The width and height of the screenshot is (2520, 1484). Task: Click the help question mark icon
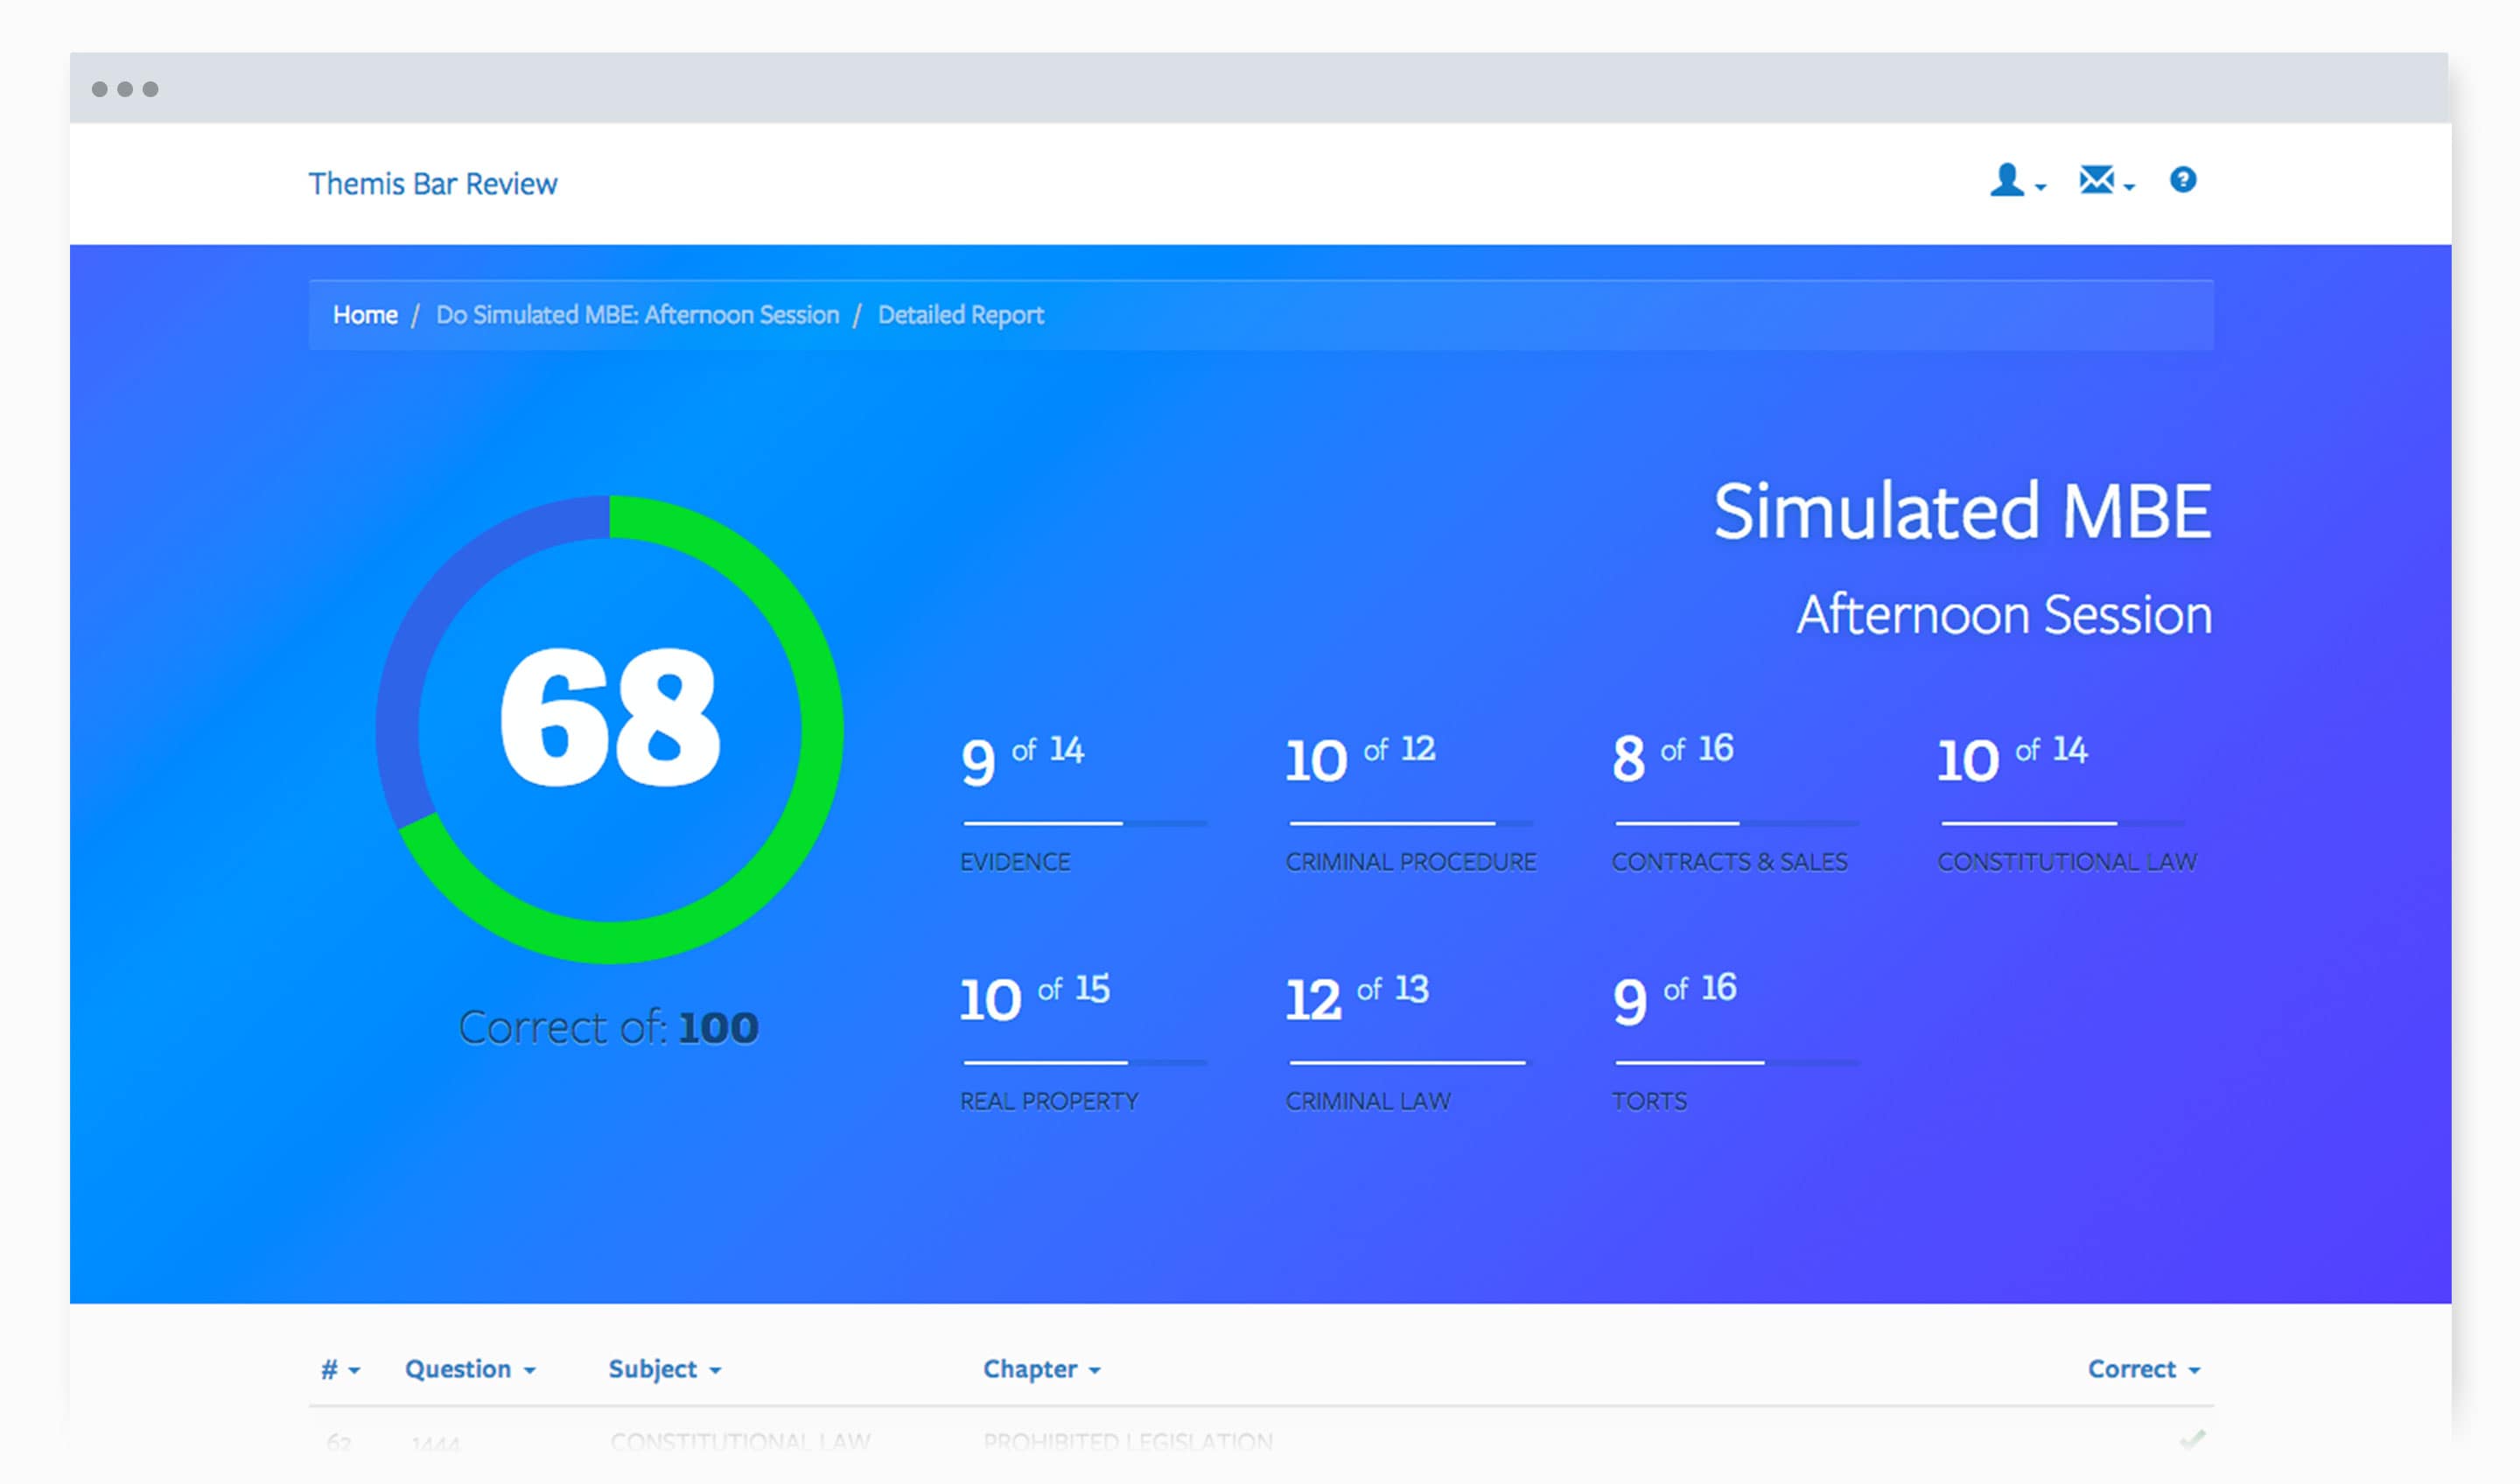click(x=2182, y=180)
